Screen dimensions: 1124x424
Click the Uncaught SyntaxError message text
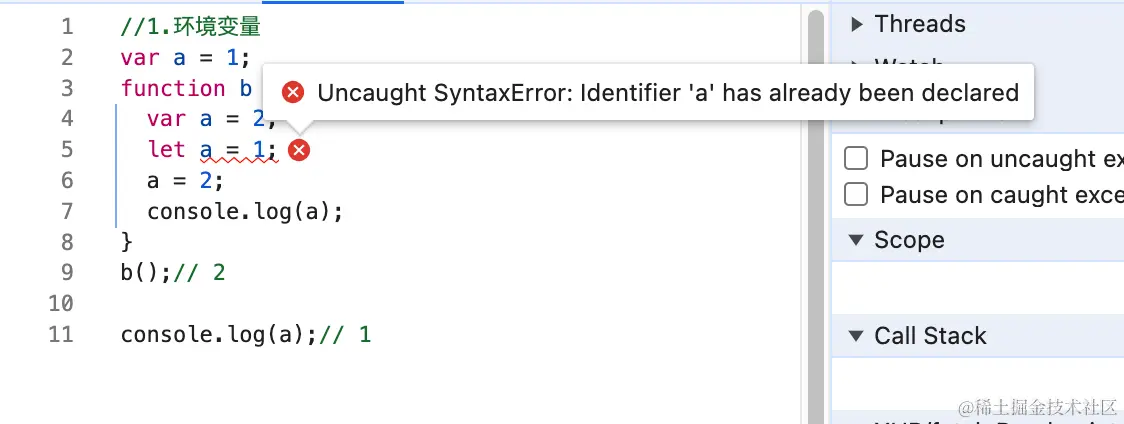[x=667, y=93]
